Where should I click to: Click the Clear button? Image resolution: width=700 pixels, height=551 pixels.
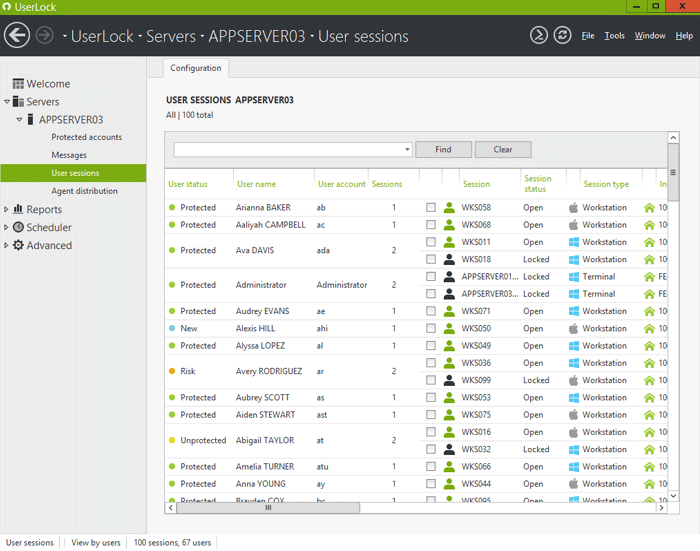503,150
